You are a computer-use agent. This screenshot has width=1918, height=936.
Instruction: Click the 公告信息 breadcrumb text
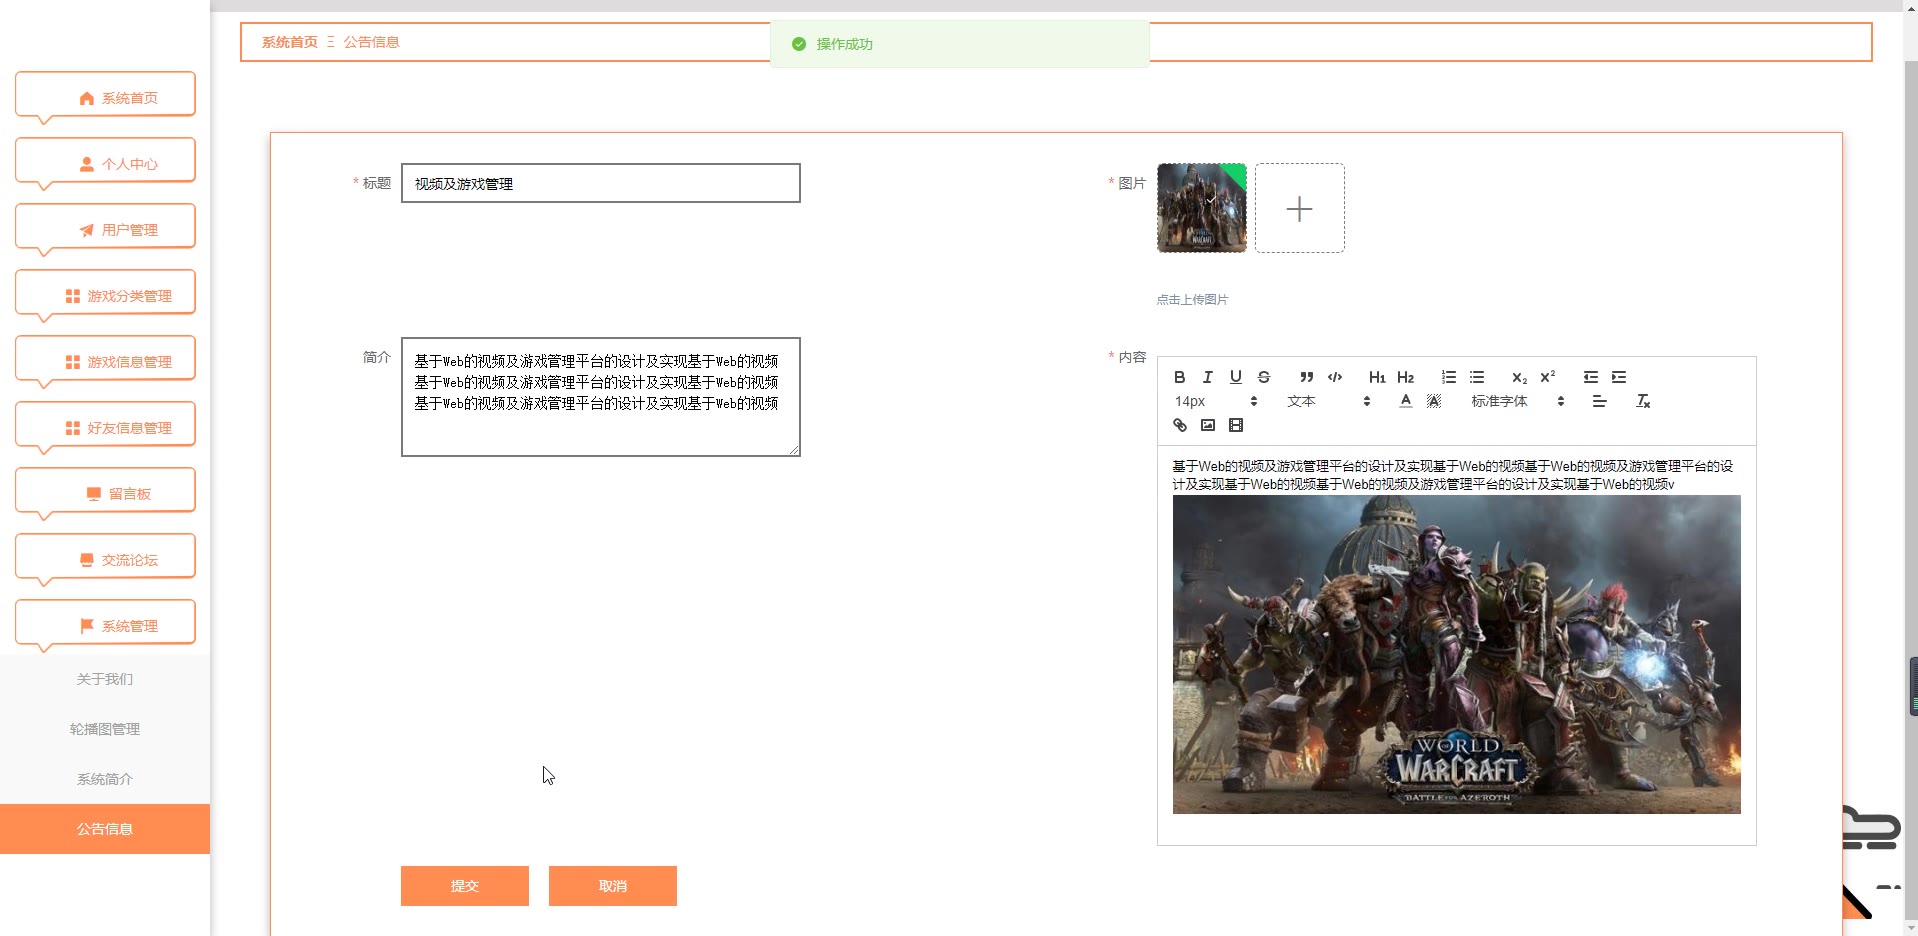coord(372,42)
